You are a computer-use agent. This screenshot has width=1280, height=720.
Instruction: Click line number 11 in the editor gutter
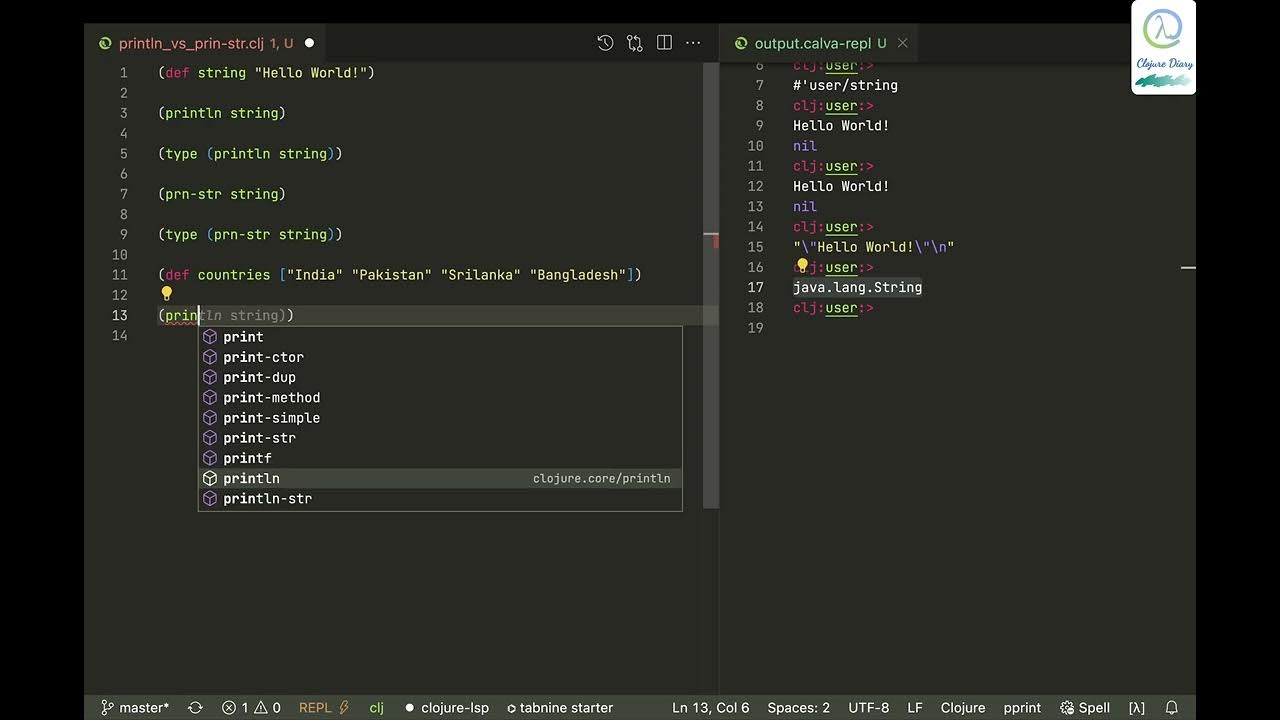120,275
